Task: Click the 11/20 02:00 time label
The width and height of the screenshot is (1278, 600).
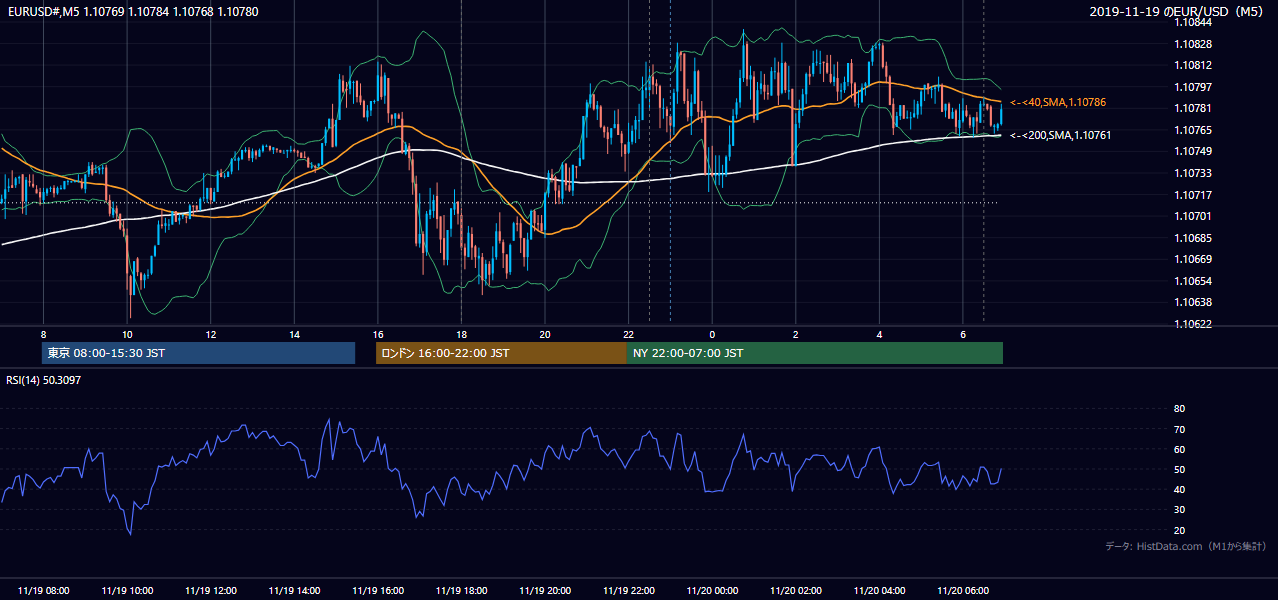Action: (x=795, y=591)
